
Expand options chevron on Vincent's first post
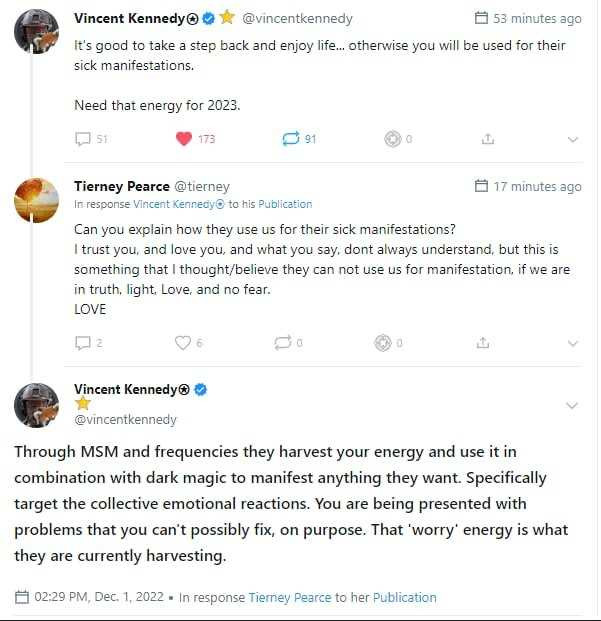[572, 139]
